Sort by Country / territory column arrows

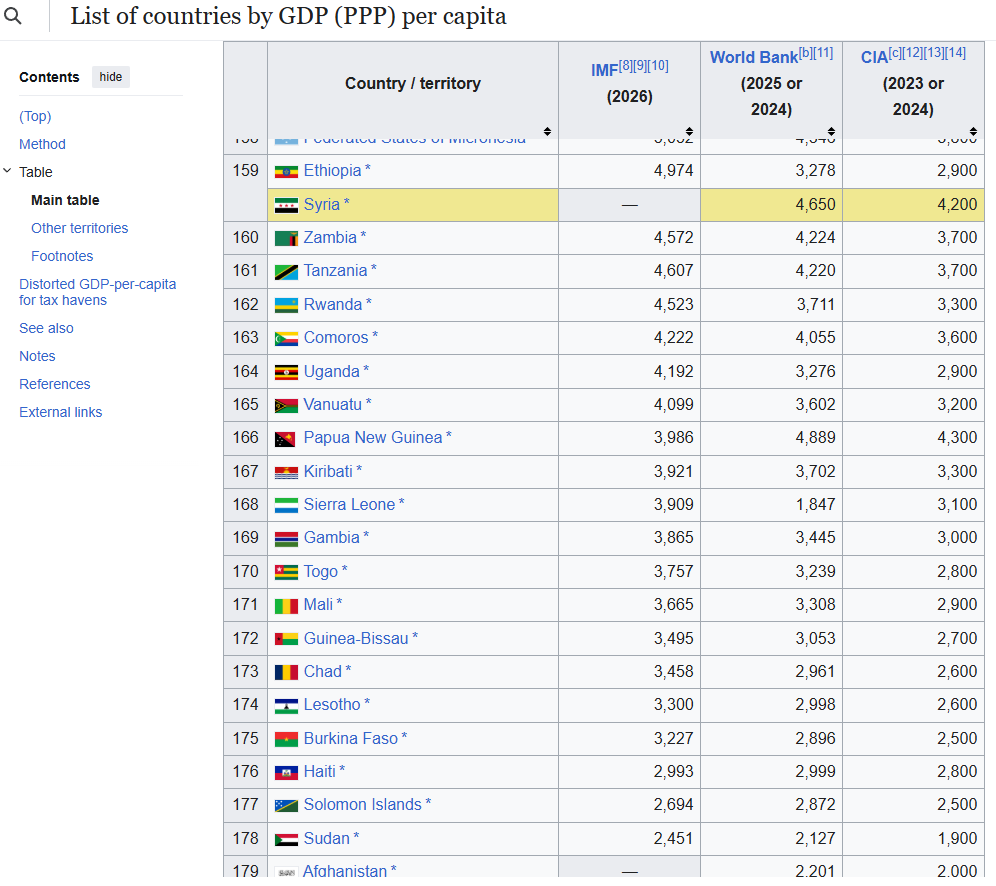pos(547,131)
